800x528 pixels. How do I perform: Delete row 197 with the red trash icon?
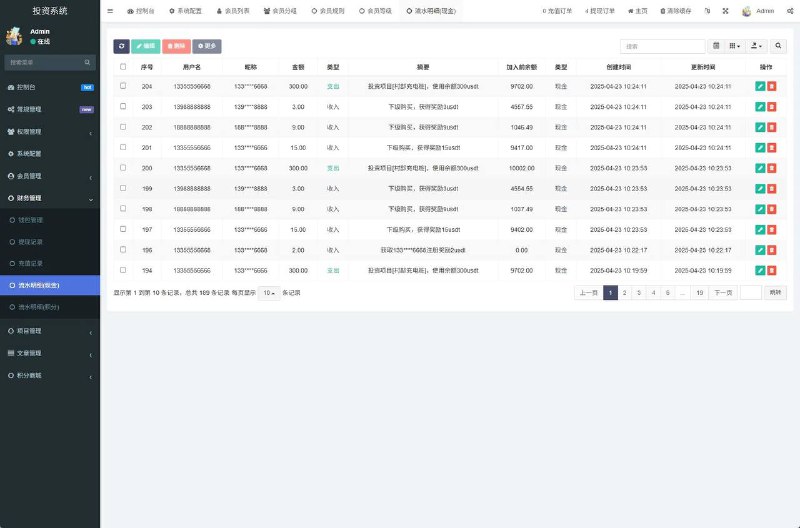[x=772, y=230]
